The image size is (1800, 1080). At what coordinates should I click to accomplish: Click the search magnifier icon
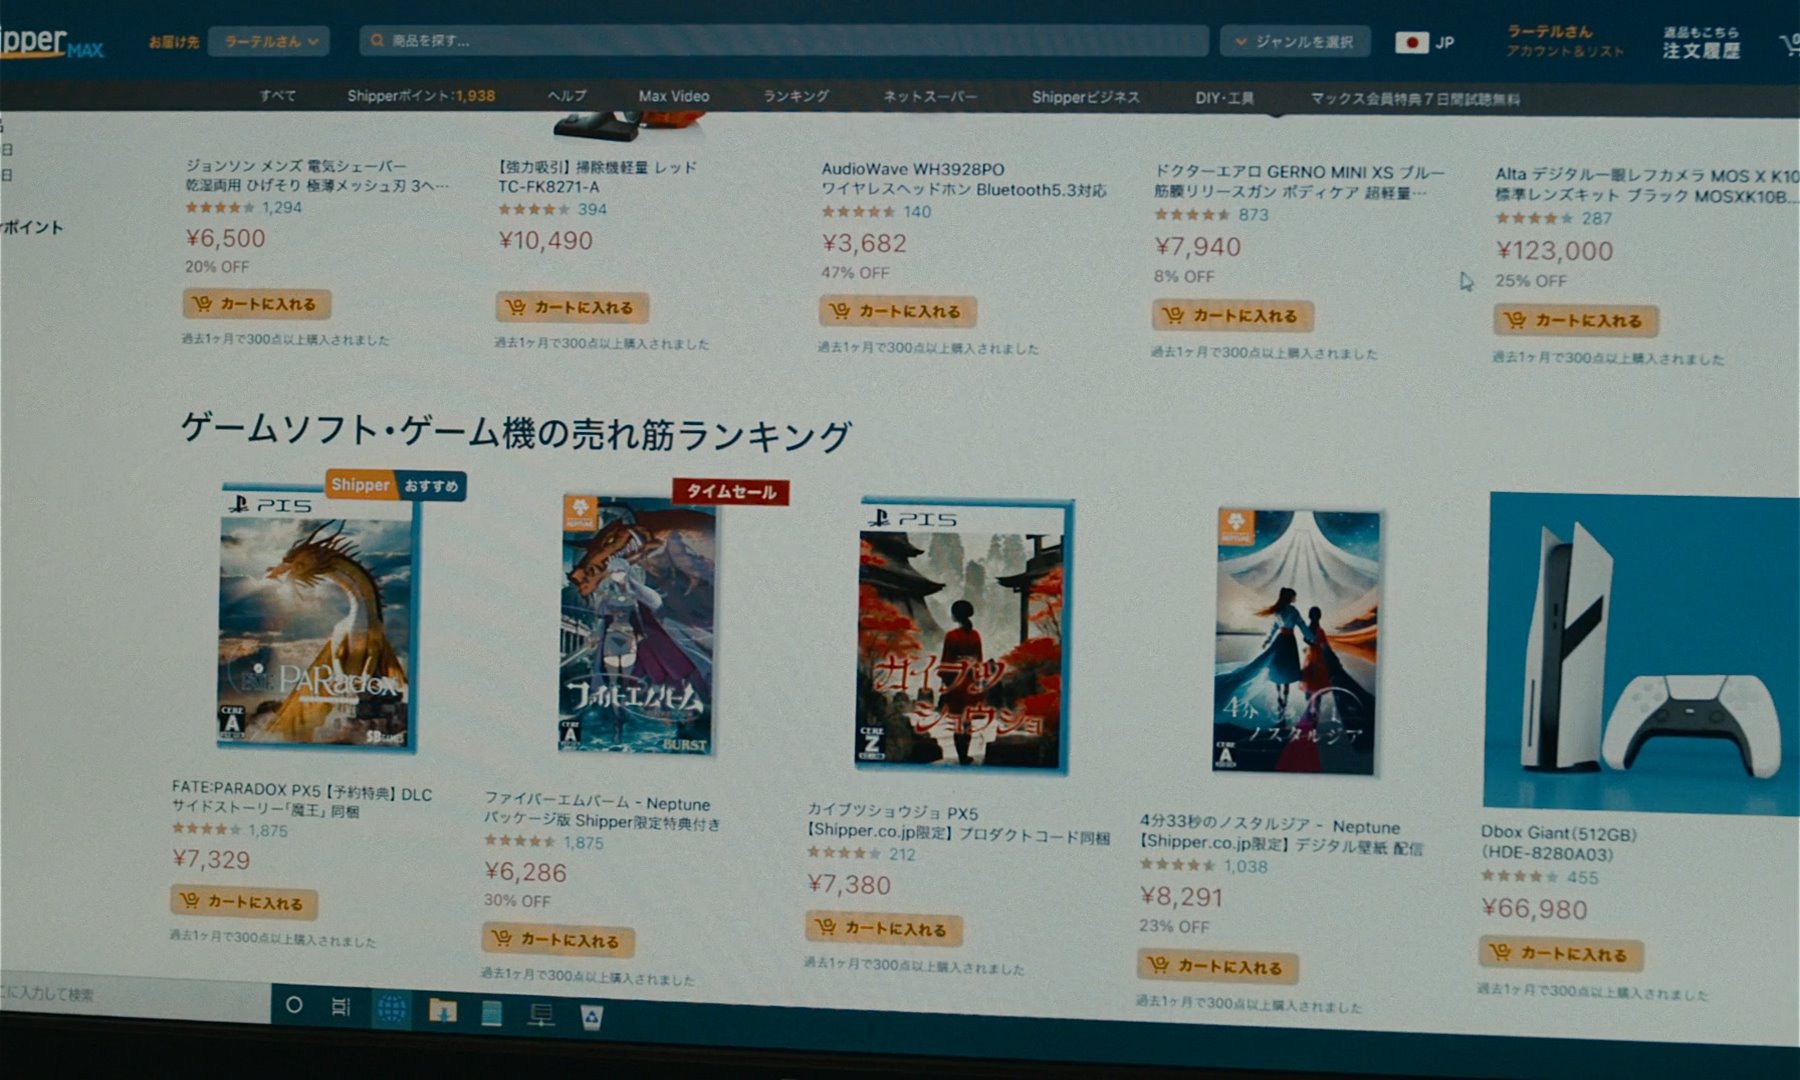click(x=377, y=41)
